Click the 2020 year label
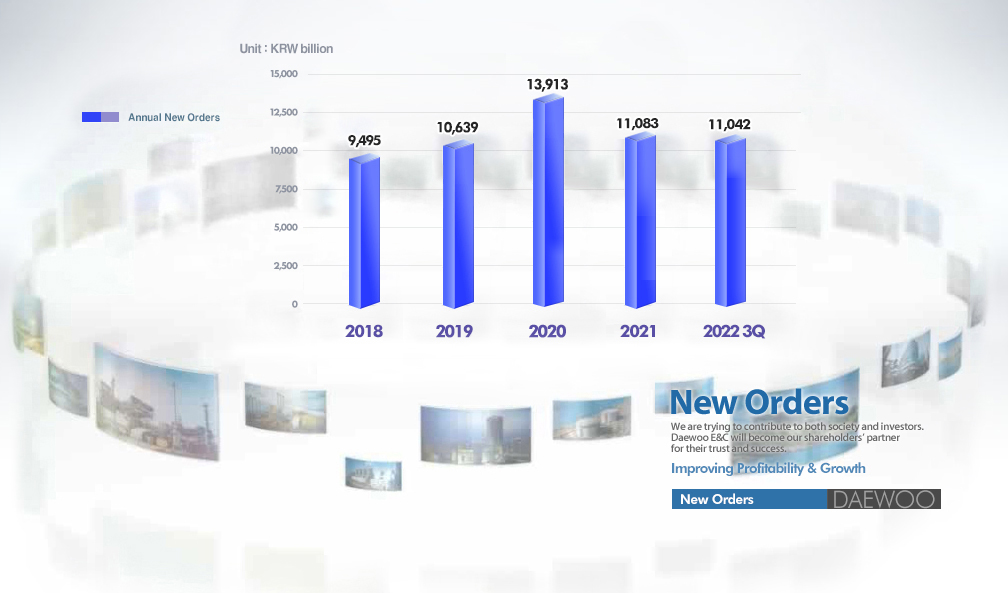 coord(547,331)
